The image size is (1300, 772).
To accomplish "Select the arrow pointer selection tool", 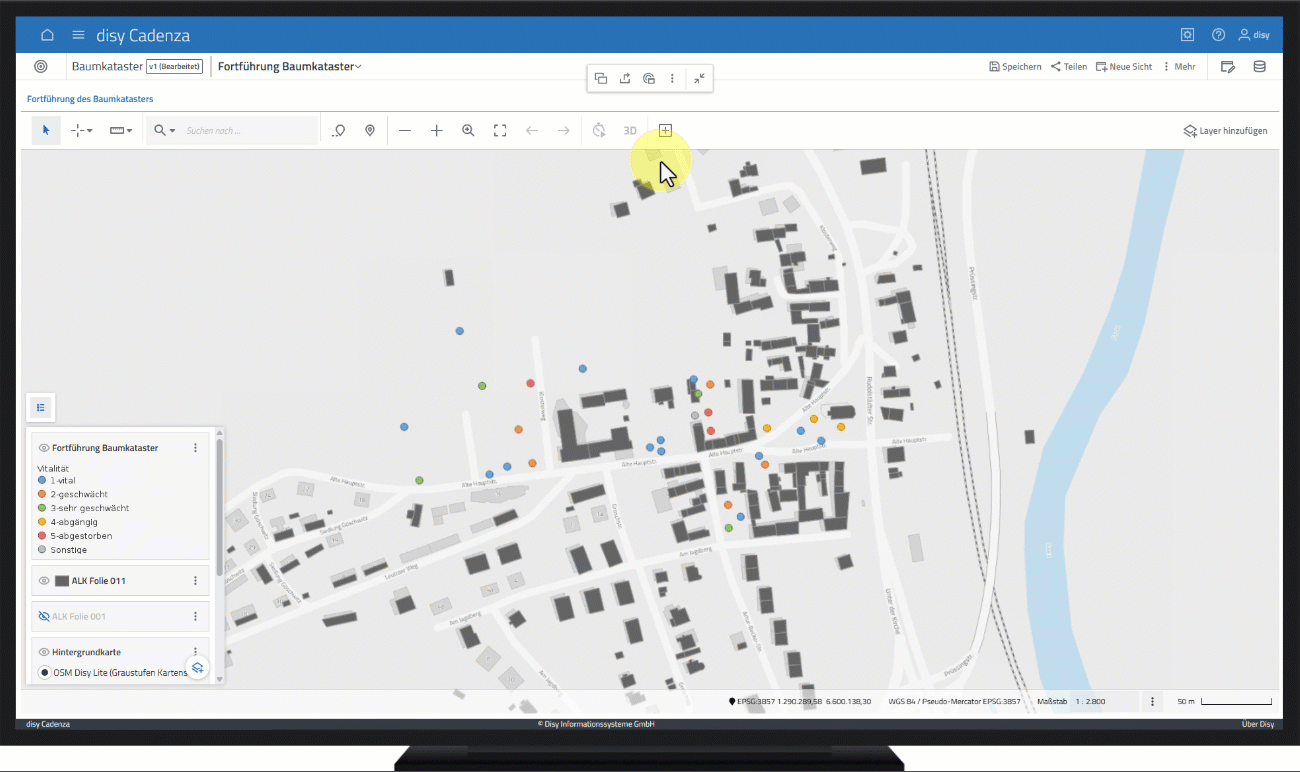I will pos(46,131).
